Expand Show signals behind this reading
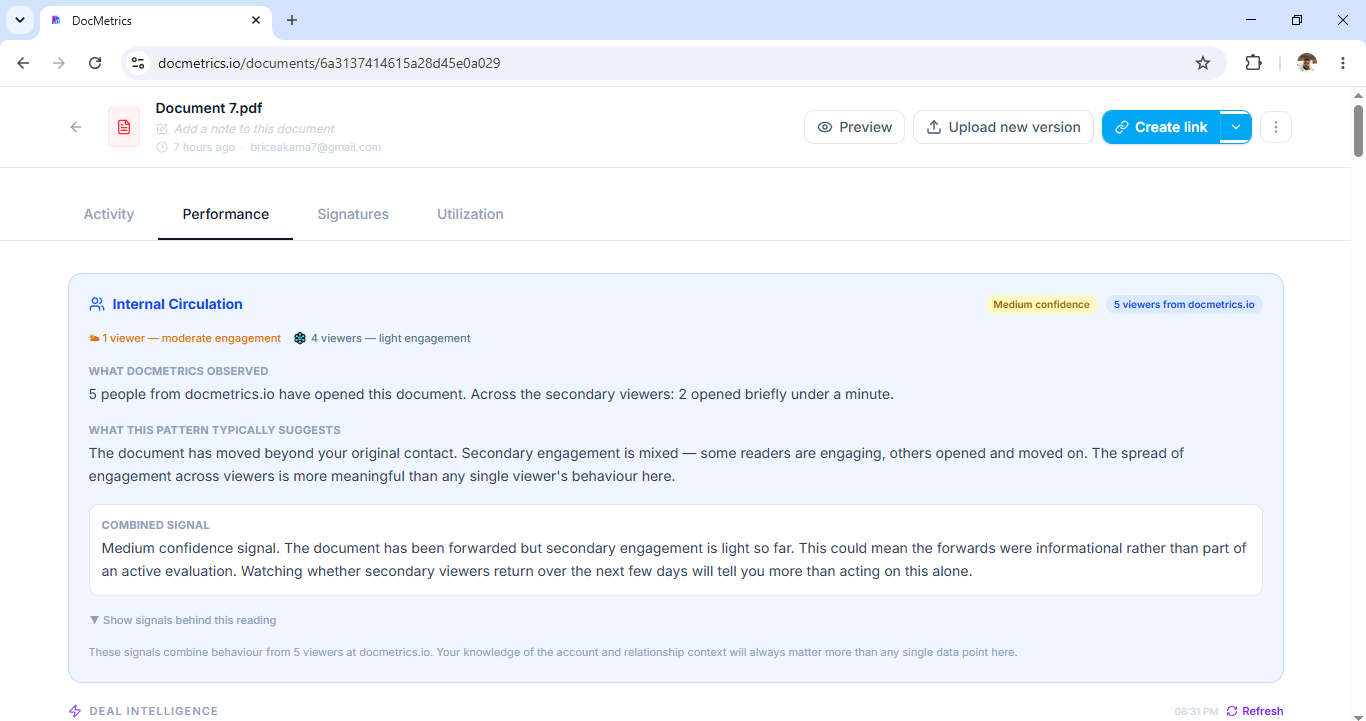Screen dimensions: 1366x721 click(183, 620)
